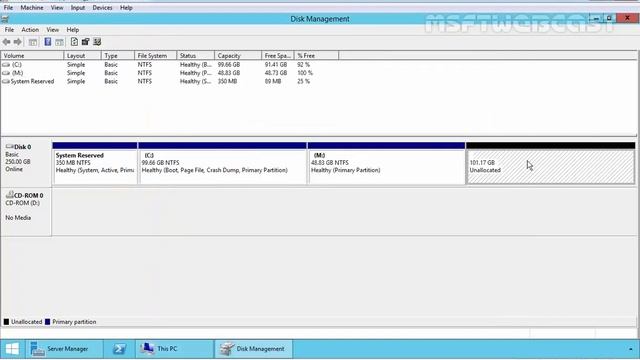Image resolution: width=640 pixels, height=360 pixels.
Task: Sort by the Status column header
Action: tap(196, 56)
